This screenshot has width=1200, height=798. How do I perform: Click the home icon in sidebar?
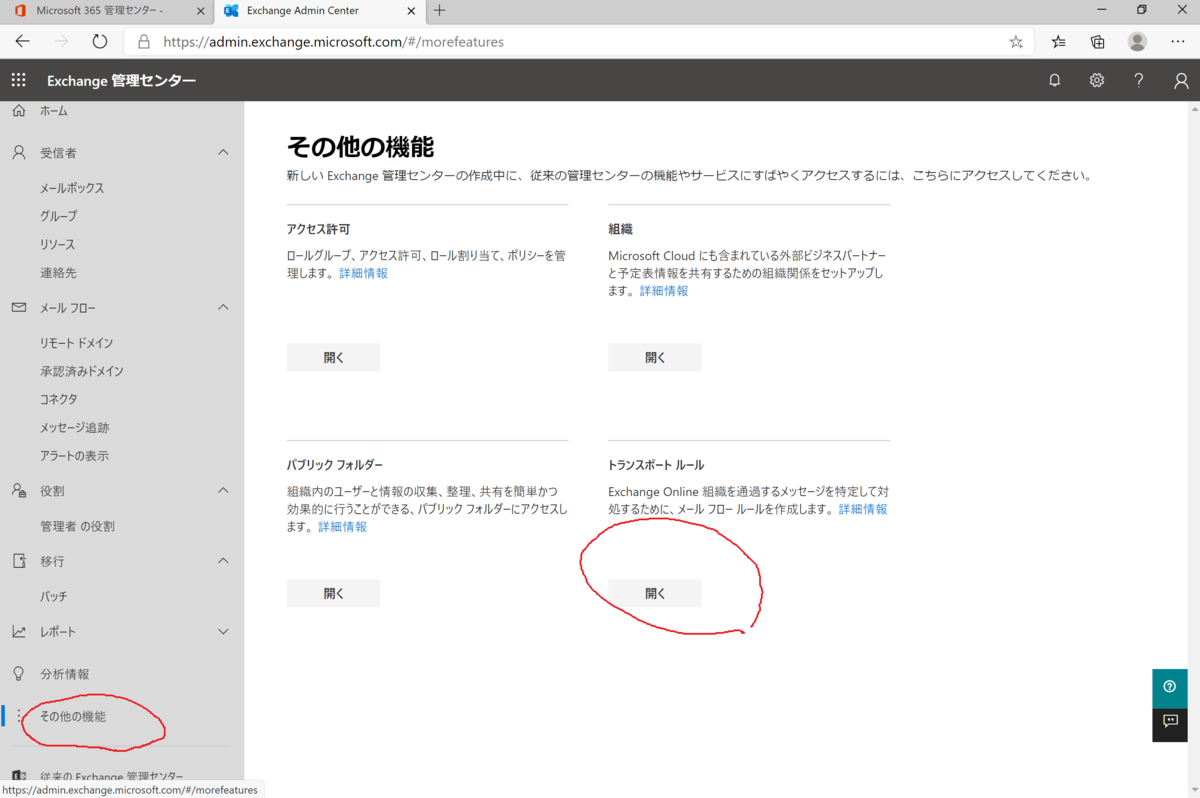click(x=19, y=111)
